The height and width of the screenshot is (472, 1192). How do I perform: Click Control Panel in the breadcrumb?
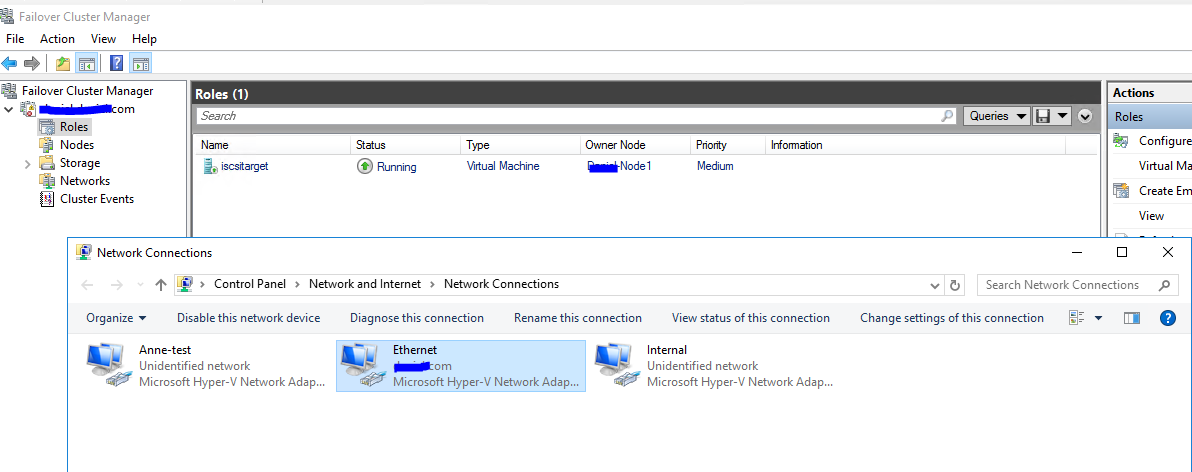point(250,284)
